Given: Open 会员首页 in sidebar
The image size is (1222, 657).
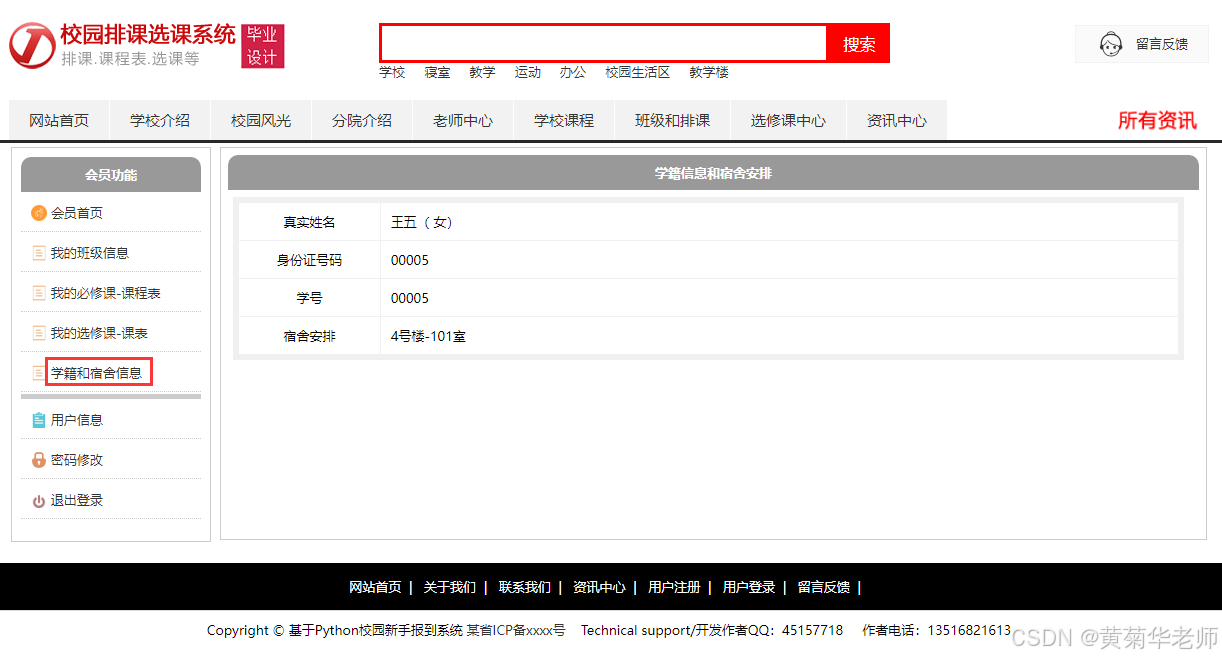Looking at the screenshot, I should pos(77,213).
